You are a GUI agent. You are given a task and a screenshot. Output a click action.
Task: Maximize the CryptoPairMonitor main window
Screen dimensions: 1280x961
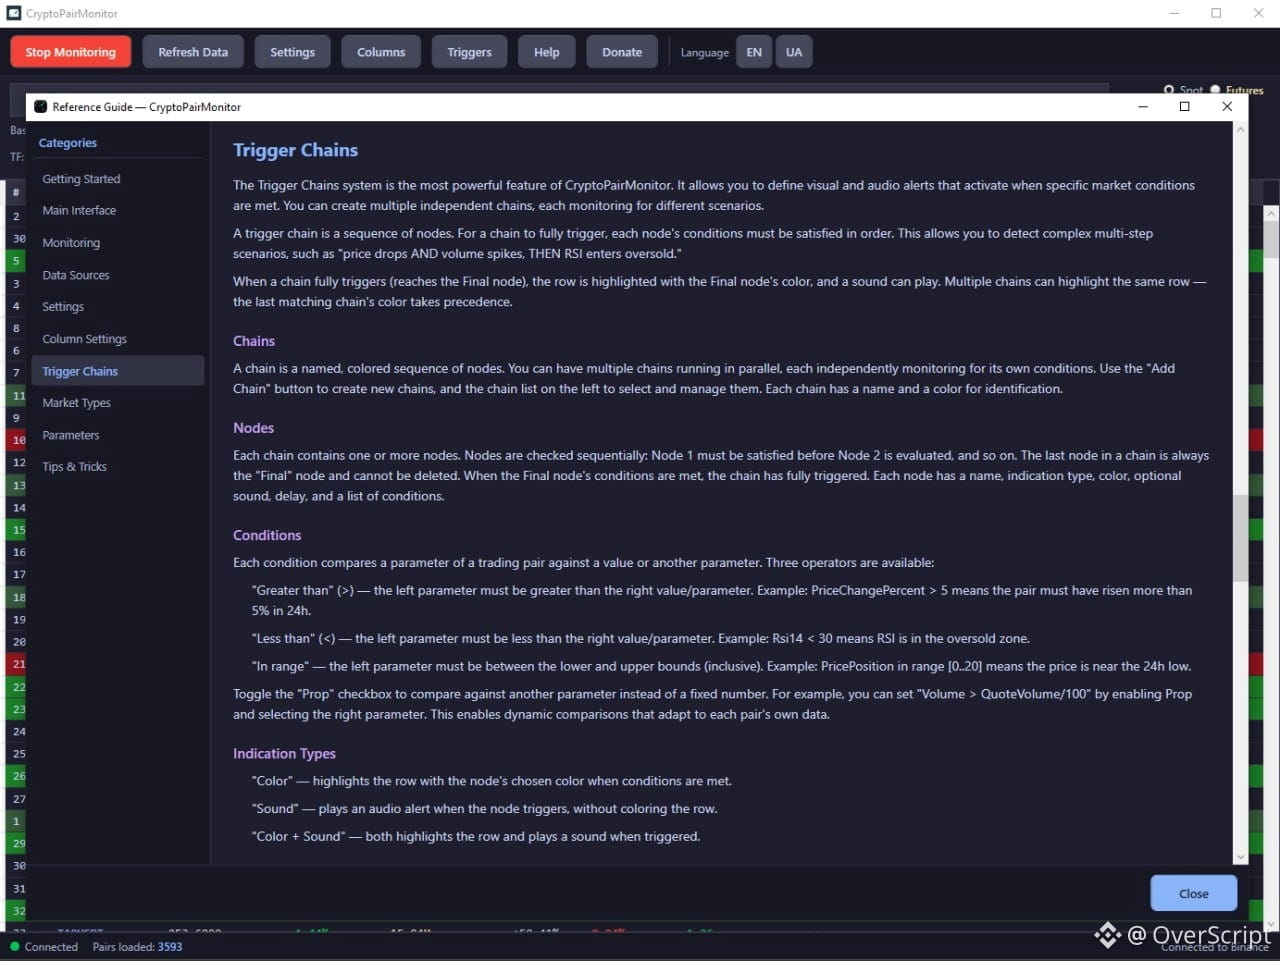tap(1216, 13)
